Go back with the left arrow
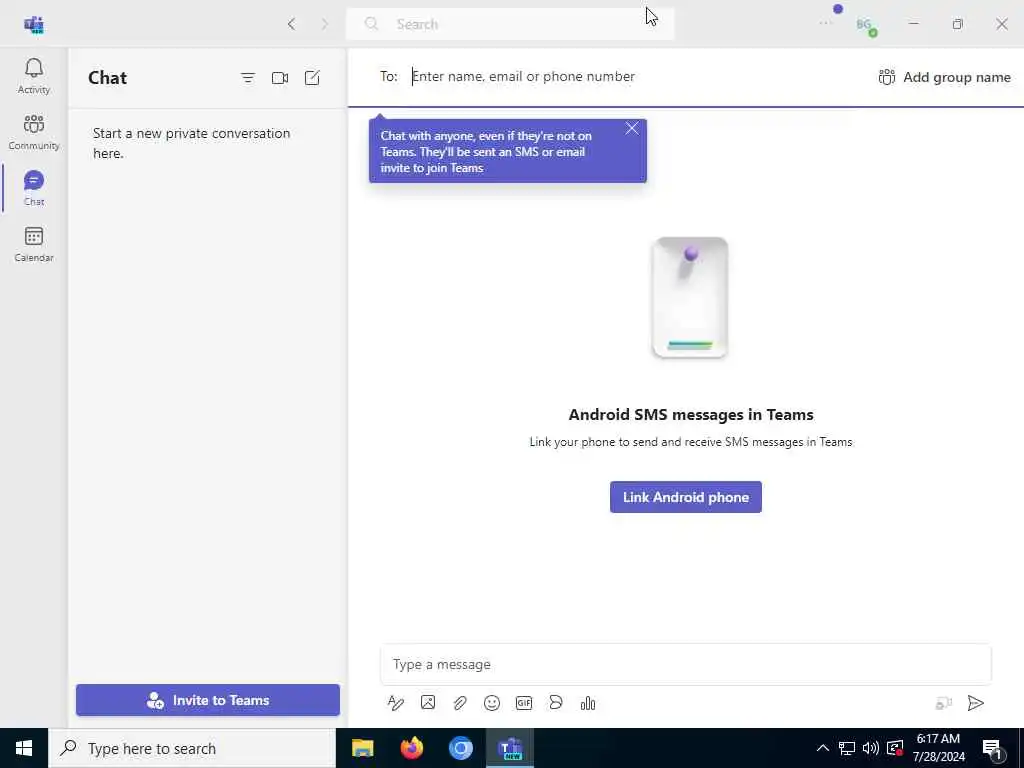The image size is (1024, 768). 292,24
